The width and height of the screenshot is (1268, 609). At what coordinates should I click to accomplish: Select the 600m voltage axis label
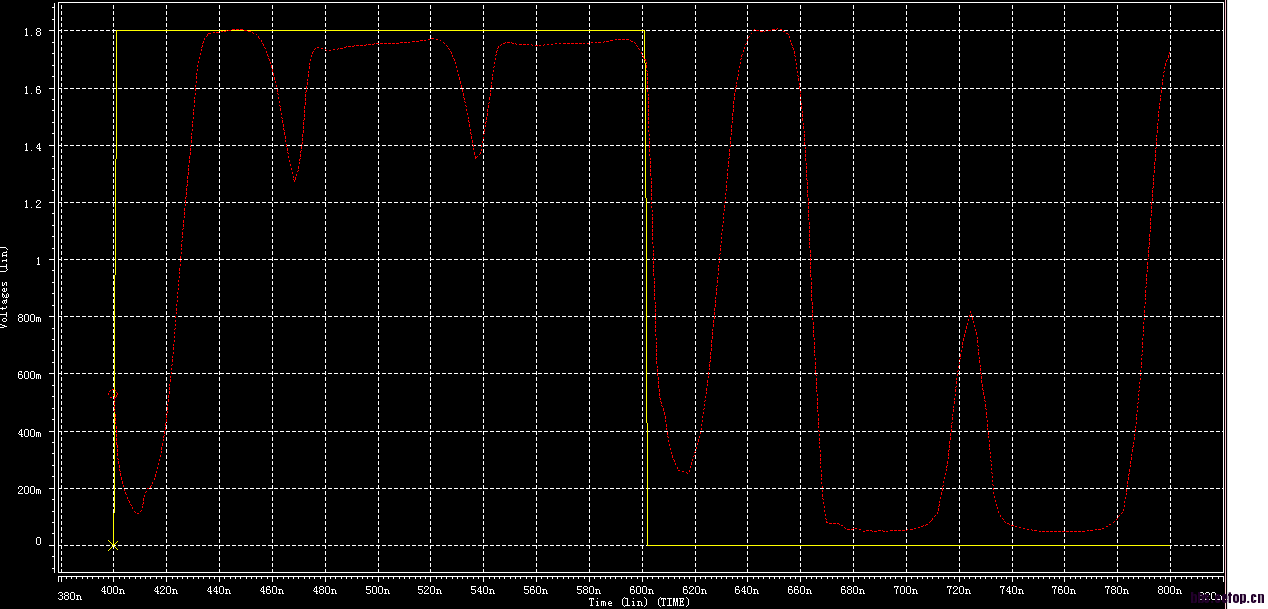(29, 374)
